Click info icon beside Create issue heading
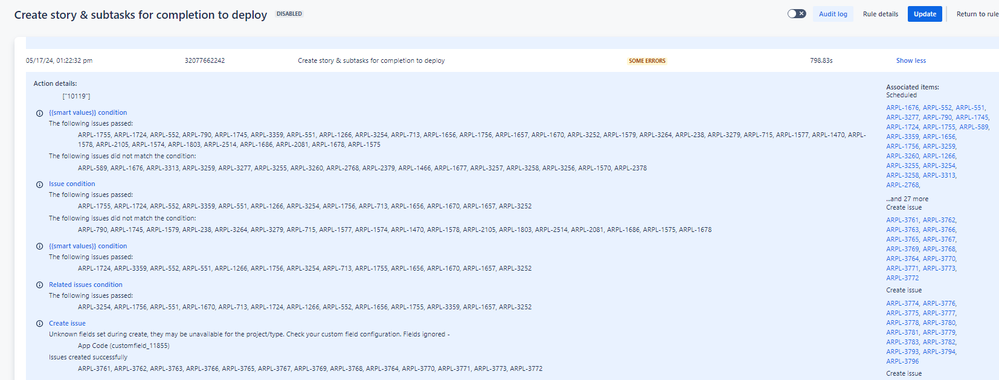Screen dimensions: 999x380 (40, 323)
